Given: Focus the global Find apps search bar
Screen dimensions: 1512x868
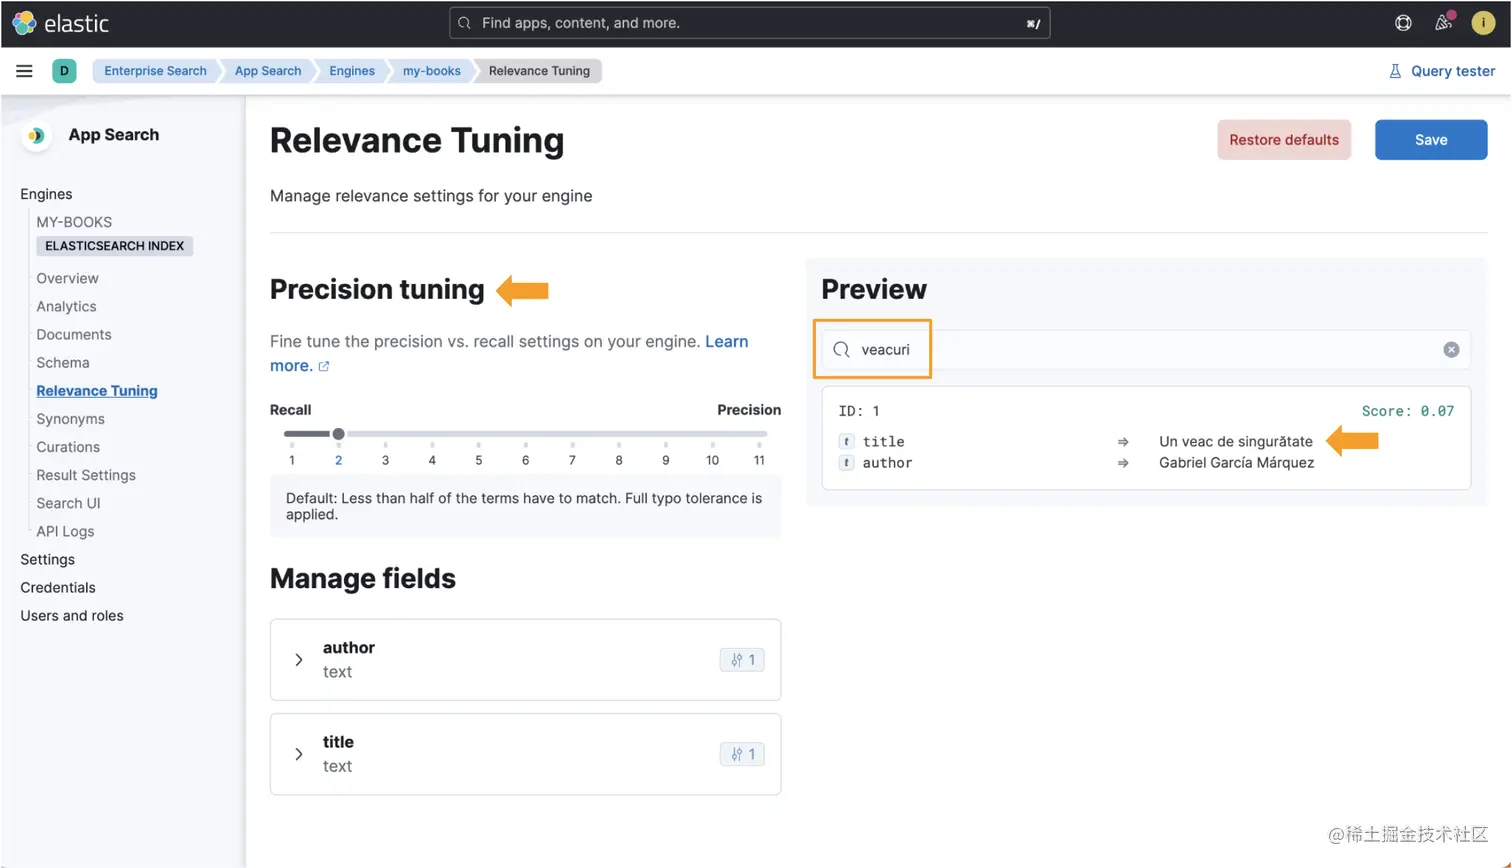Looking at the screenshot, I should tap(750, 23).
